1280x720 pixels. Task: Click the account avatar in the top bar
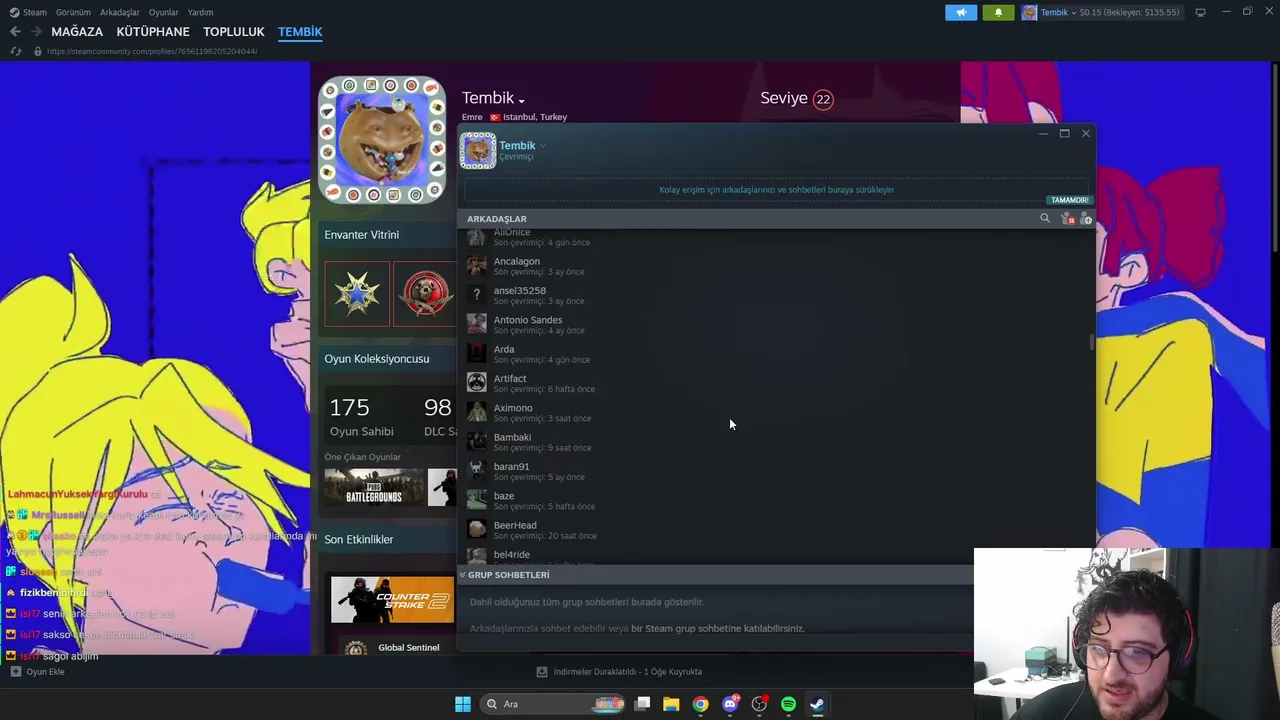[1029, 12]
